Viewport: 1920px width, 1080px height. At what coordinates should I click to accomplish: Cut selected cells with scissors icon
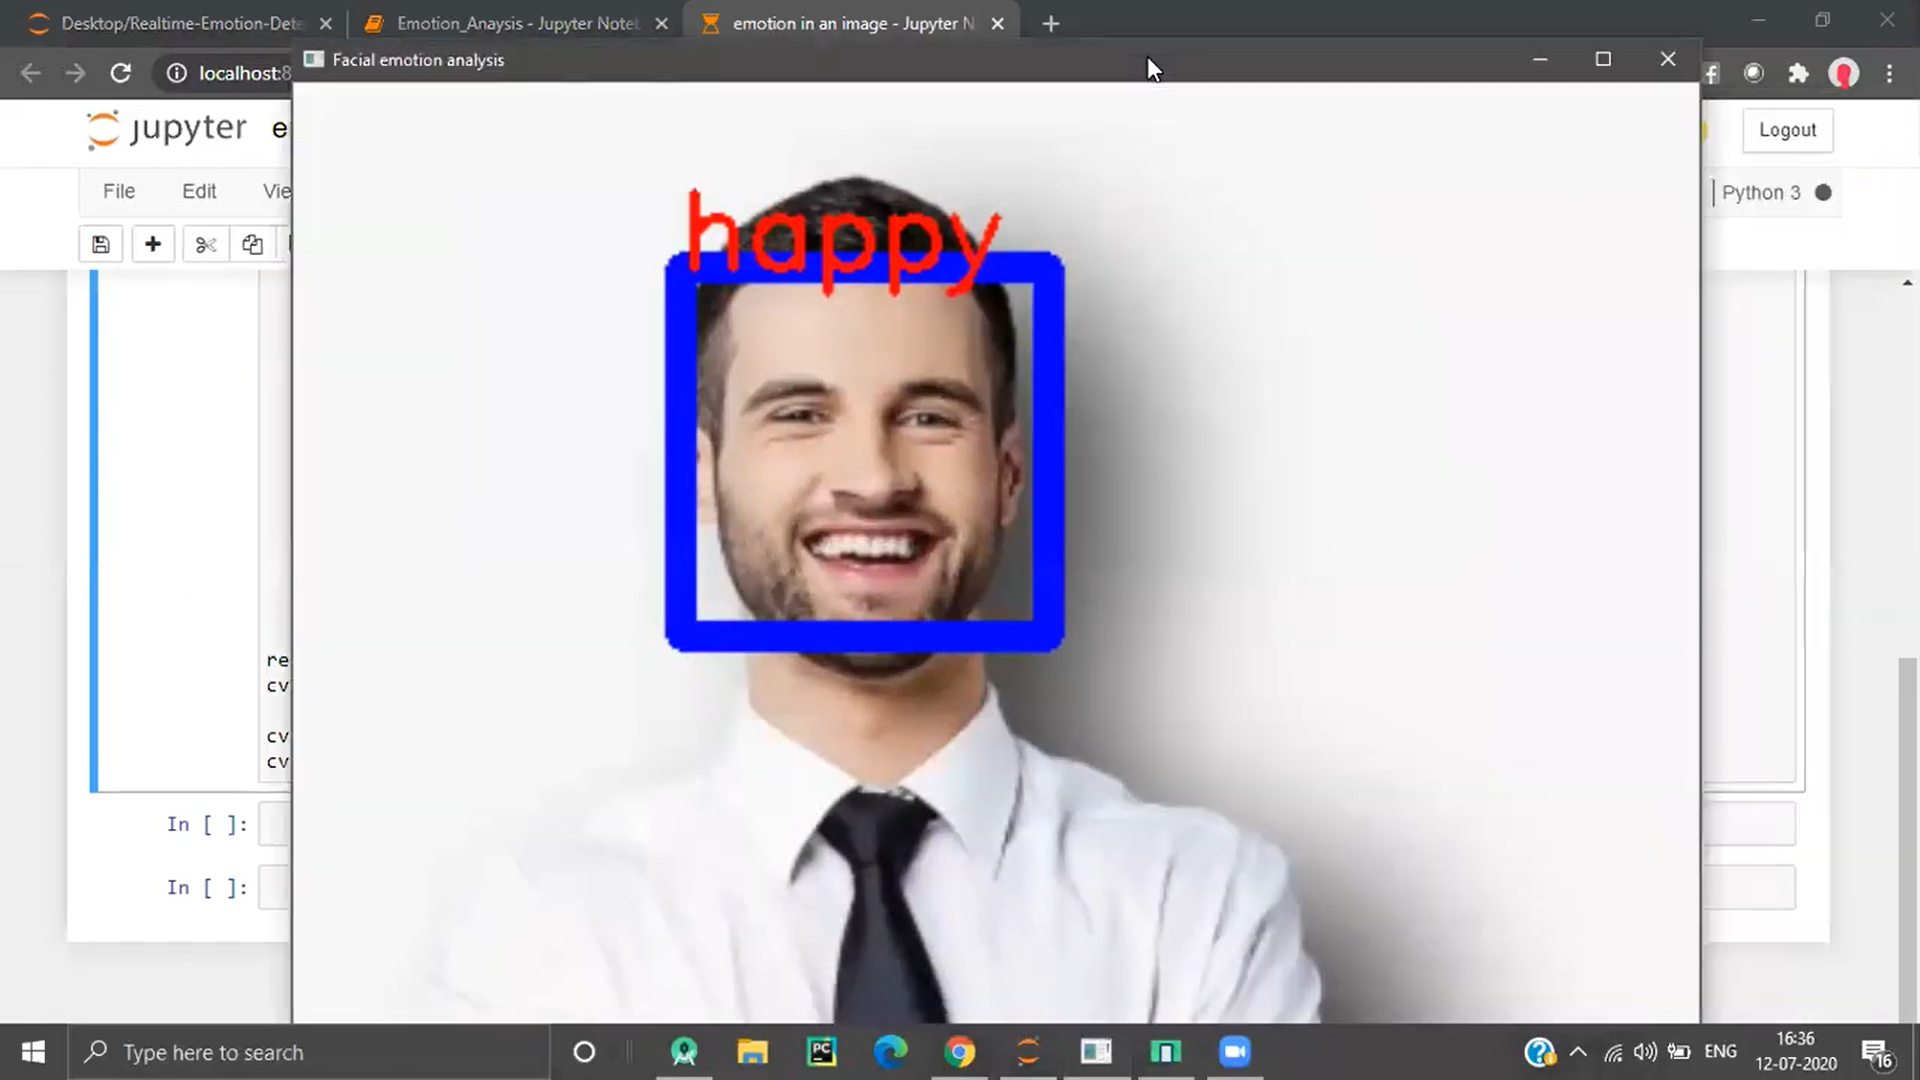(x=205, y=244)
